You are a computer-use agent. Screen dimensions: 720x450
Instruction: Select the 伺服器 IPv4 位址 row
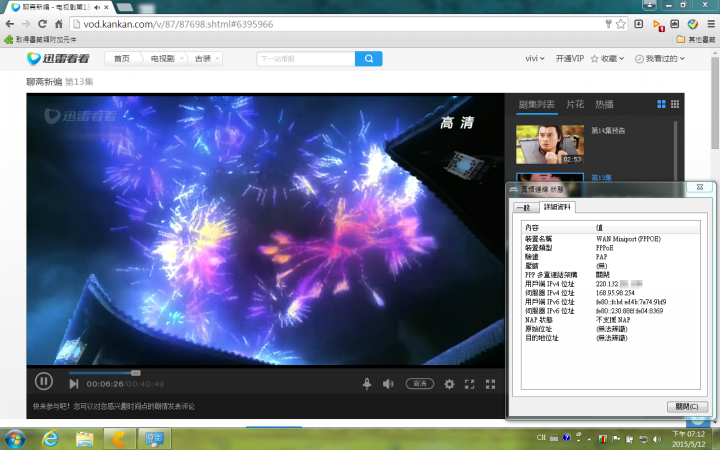610,293
